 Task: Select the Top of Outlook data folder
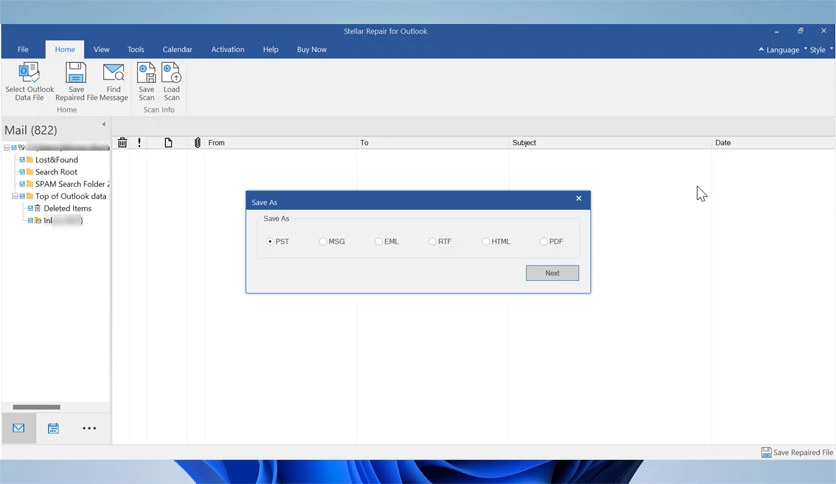[70, 196]
